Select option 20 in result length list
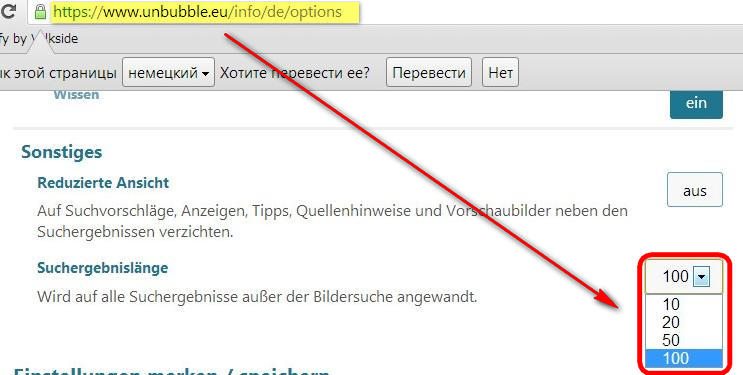The height and width of the screenshot is (375, 743). pyautogui.click(x=684, y=322)
